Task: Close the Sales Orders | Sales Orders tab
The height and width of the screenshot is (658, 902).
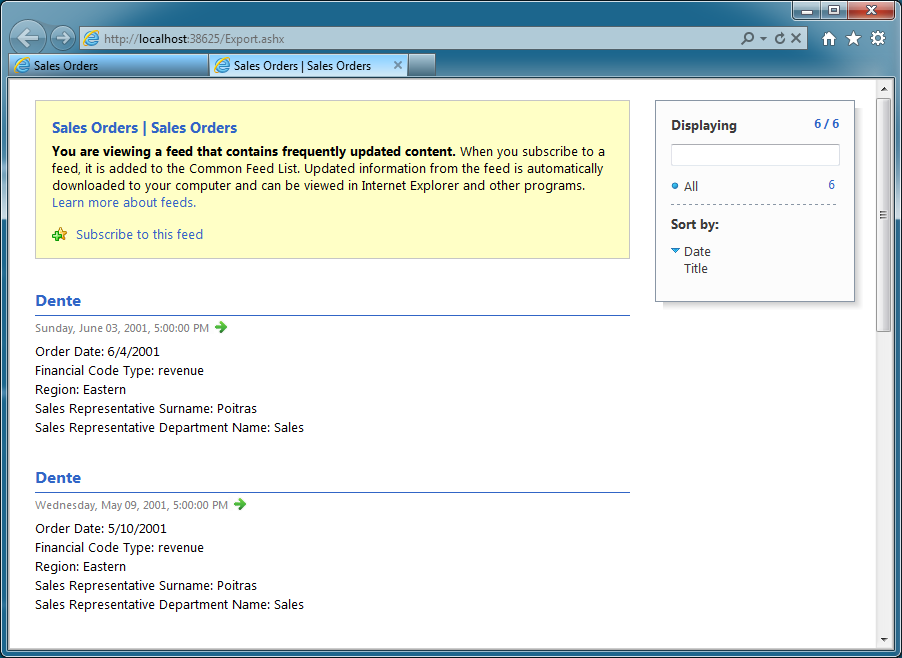Action: [398, 66]
